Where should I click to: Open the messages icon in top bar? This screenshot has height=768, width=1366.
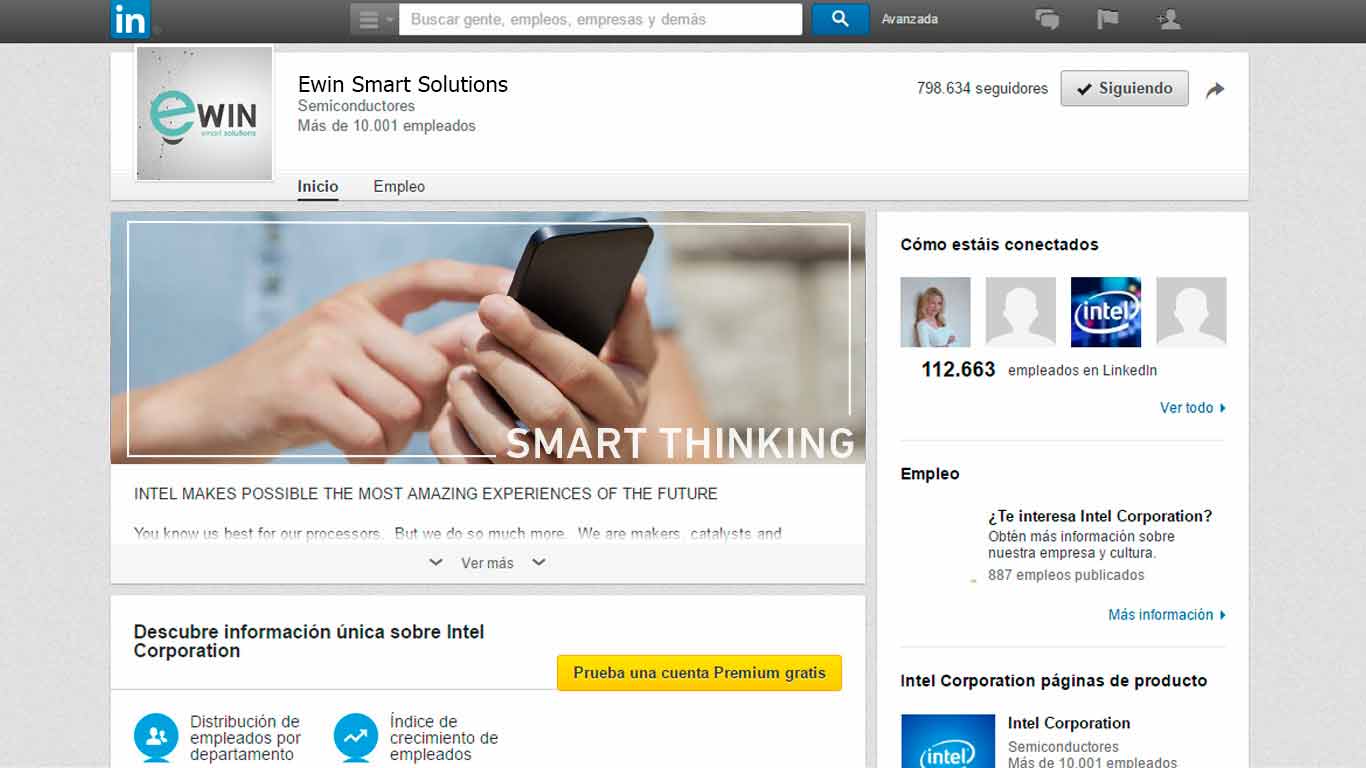click(1047, 19)
